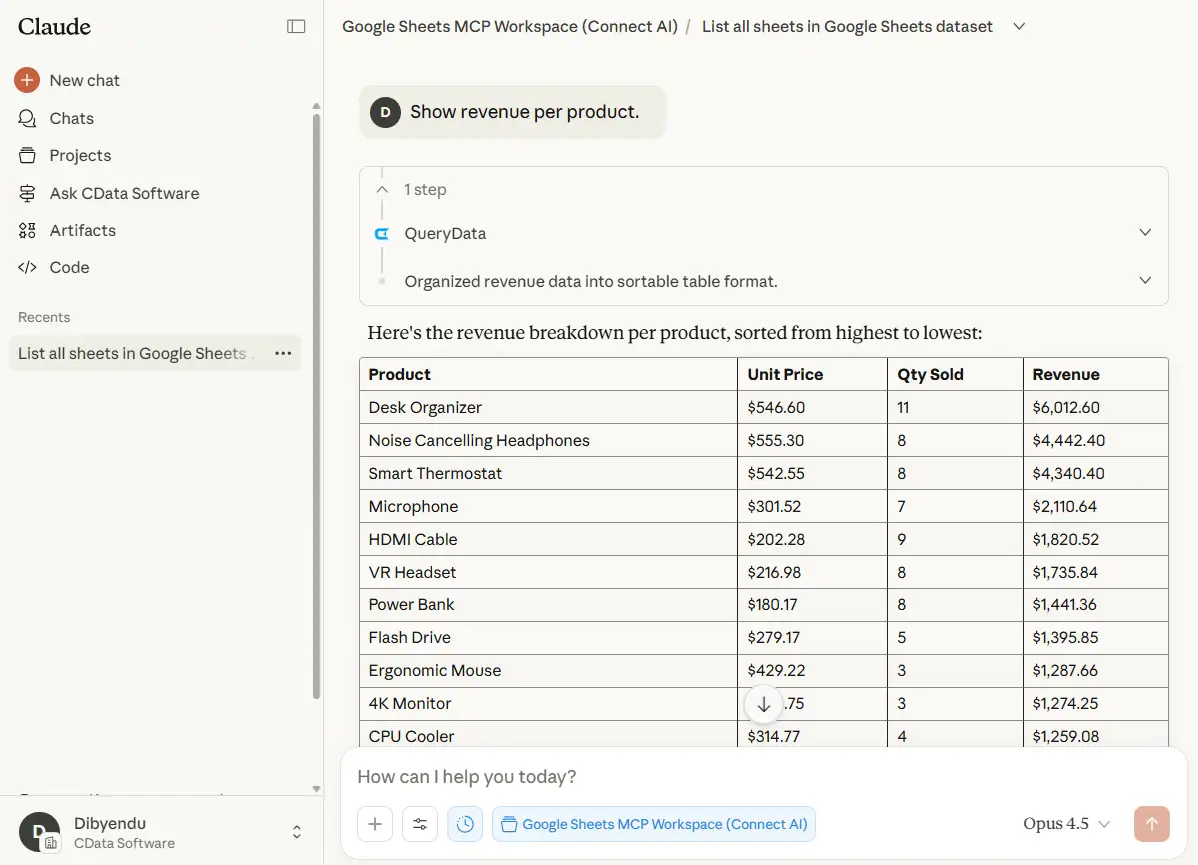Click the Recents section heading
The image size is (1198, 865).
[44, 317]
